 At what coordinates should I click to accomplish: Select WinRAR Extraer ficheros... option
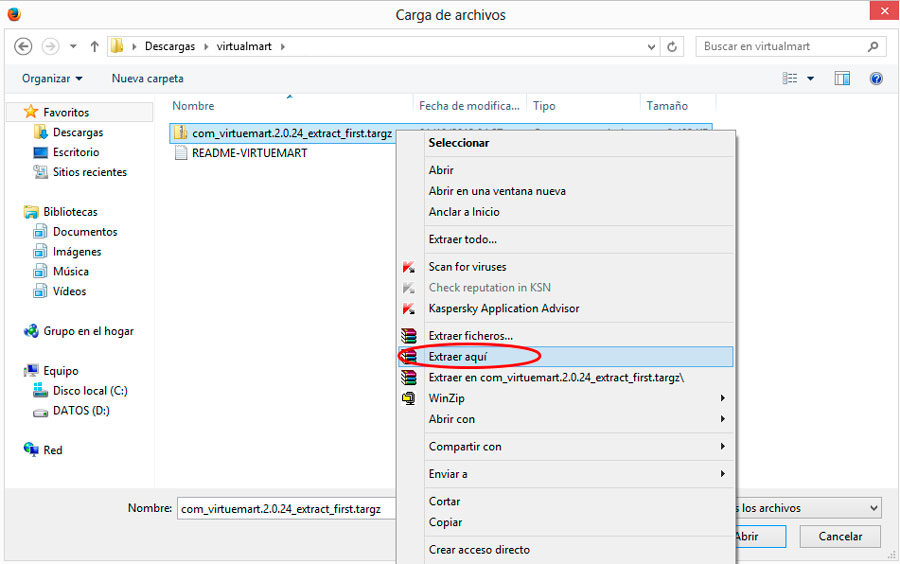[470, 336]
